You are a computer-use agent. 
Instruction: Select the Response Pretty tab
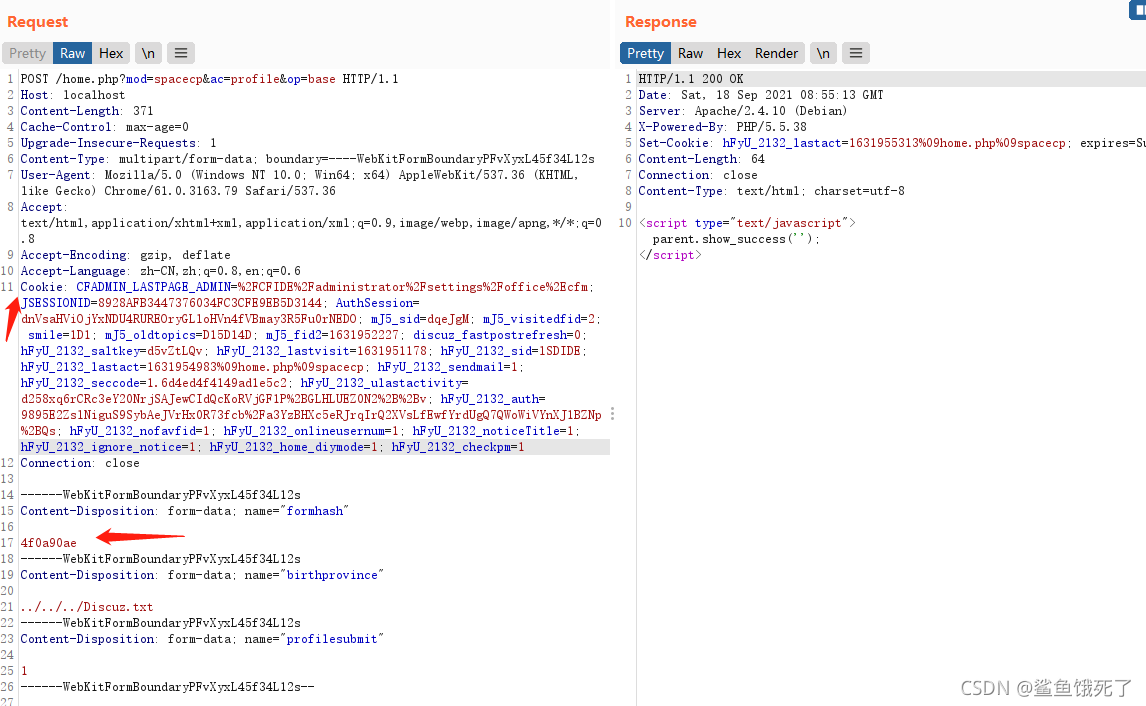(x=645, y=53)
